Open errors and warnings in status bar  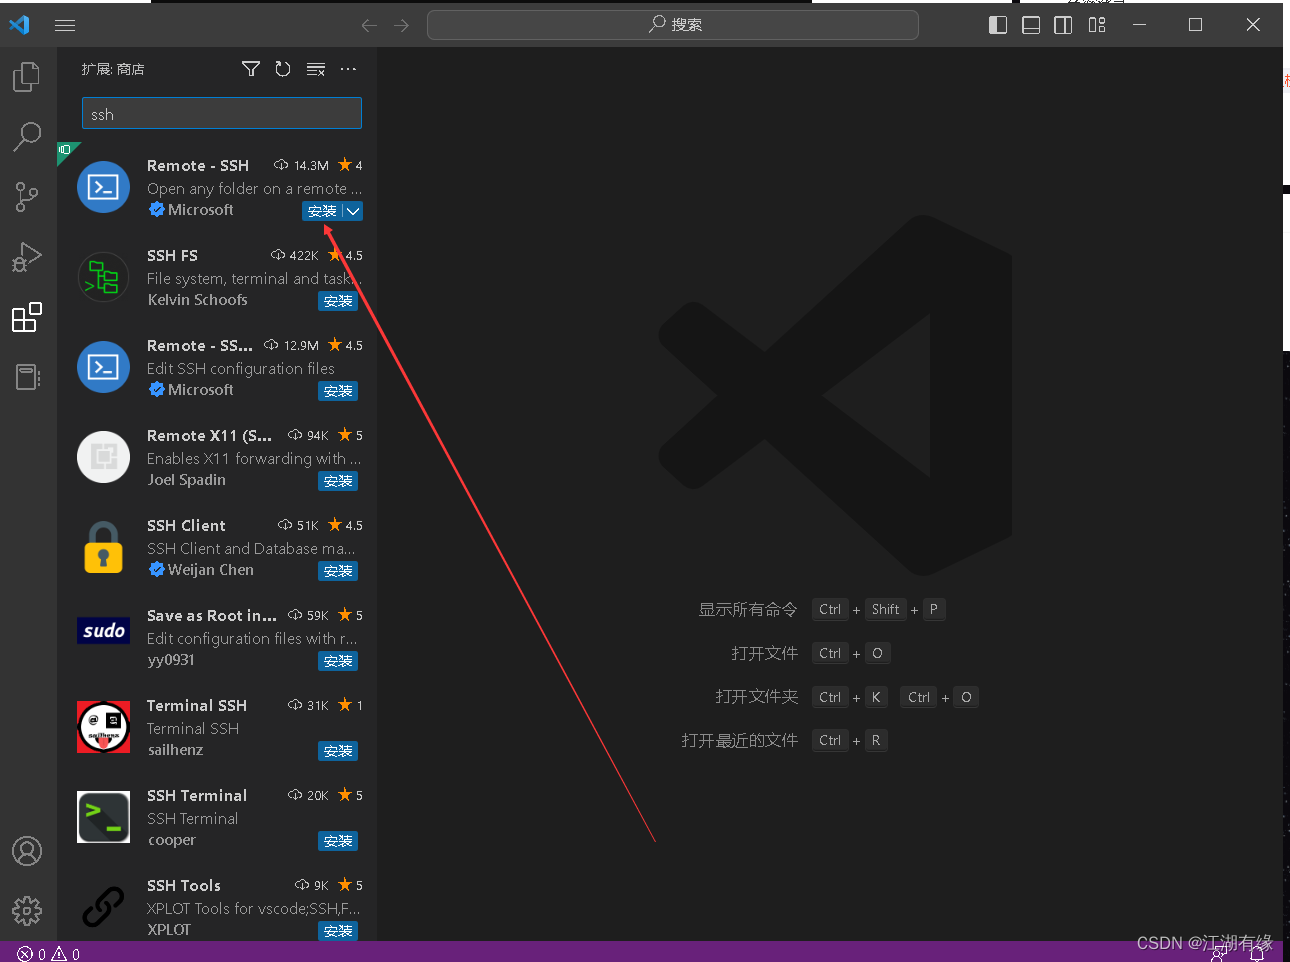click(48, 954)
